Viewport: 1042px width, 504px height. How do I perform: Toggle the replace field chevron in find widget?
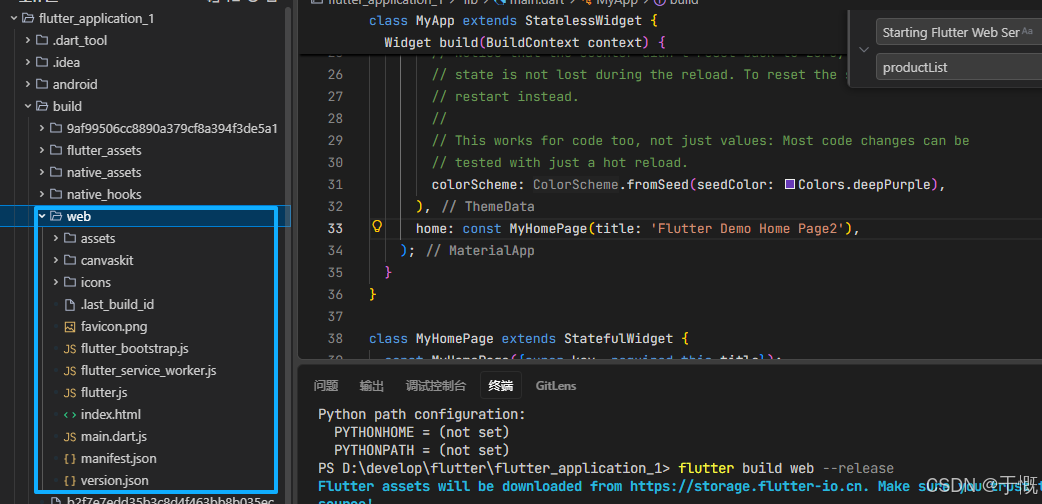pos(863,49)
